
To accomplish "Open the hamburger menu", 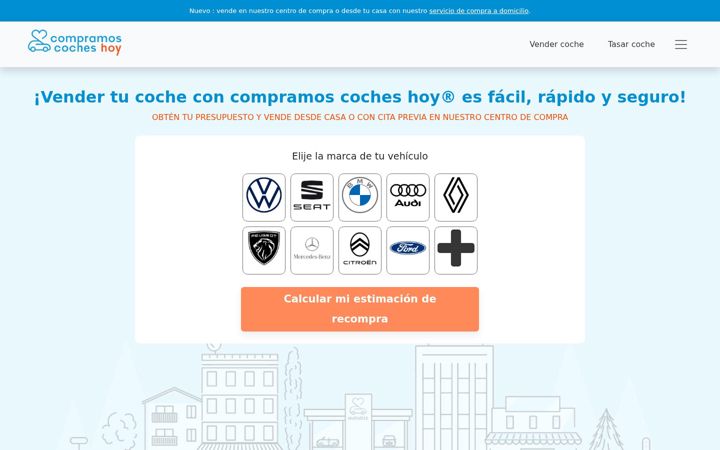I will pyautogui.click(x=681, y=45).
